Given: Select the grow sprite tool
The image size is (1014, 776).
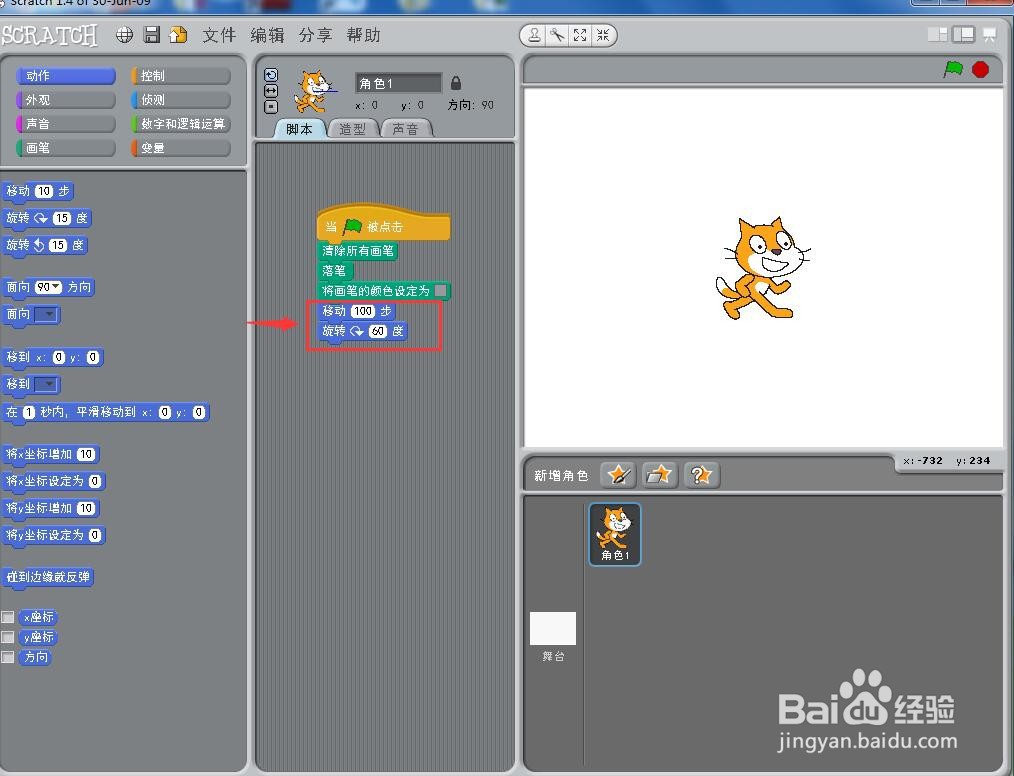Looking at the screenshot, I should point(580,35).
